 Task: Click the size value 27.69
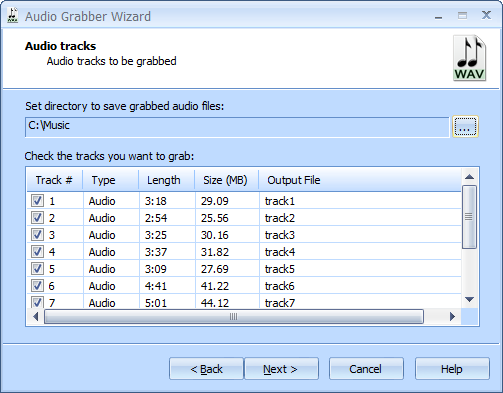pyautogui.click(x=215, y=269)
